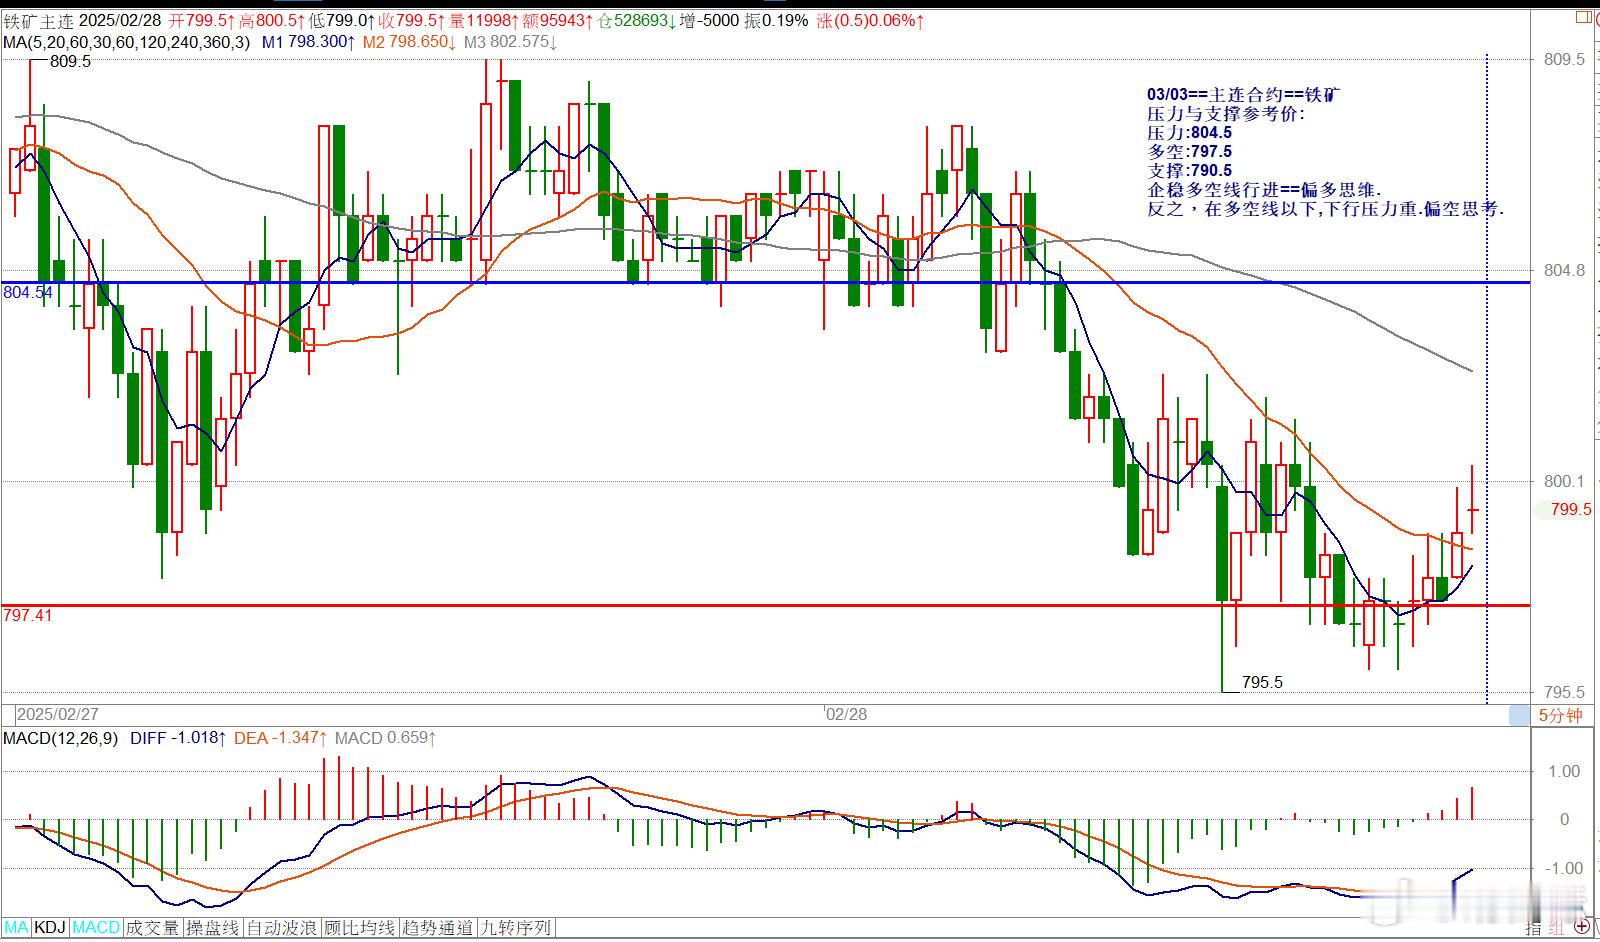Open the 成交量 volume indicator tab
Screen dimensions: 1600x942
[x=153, y=928]
